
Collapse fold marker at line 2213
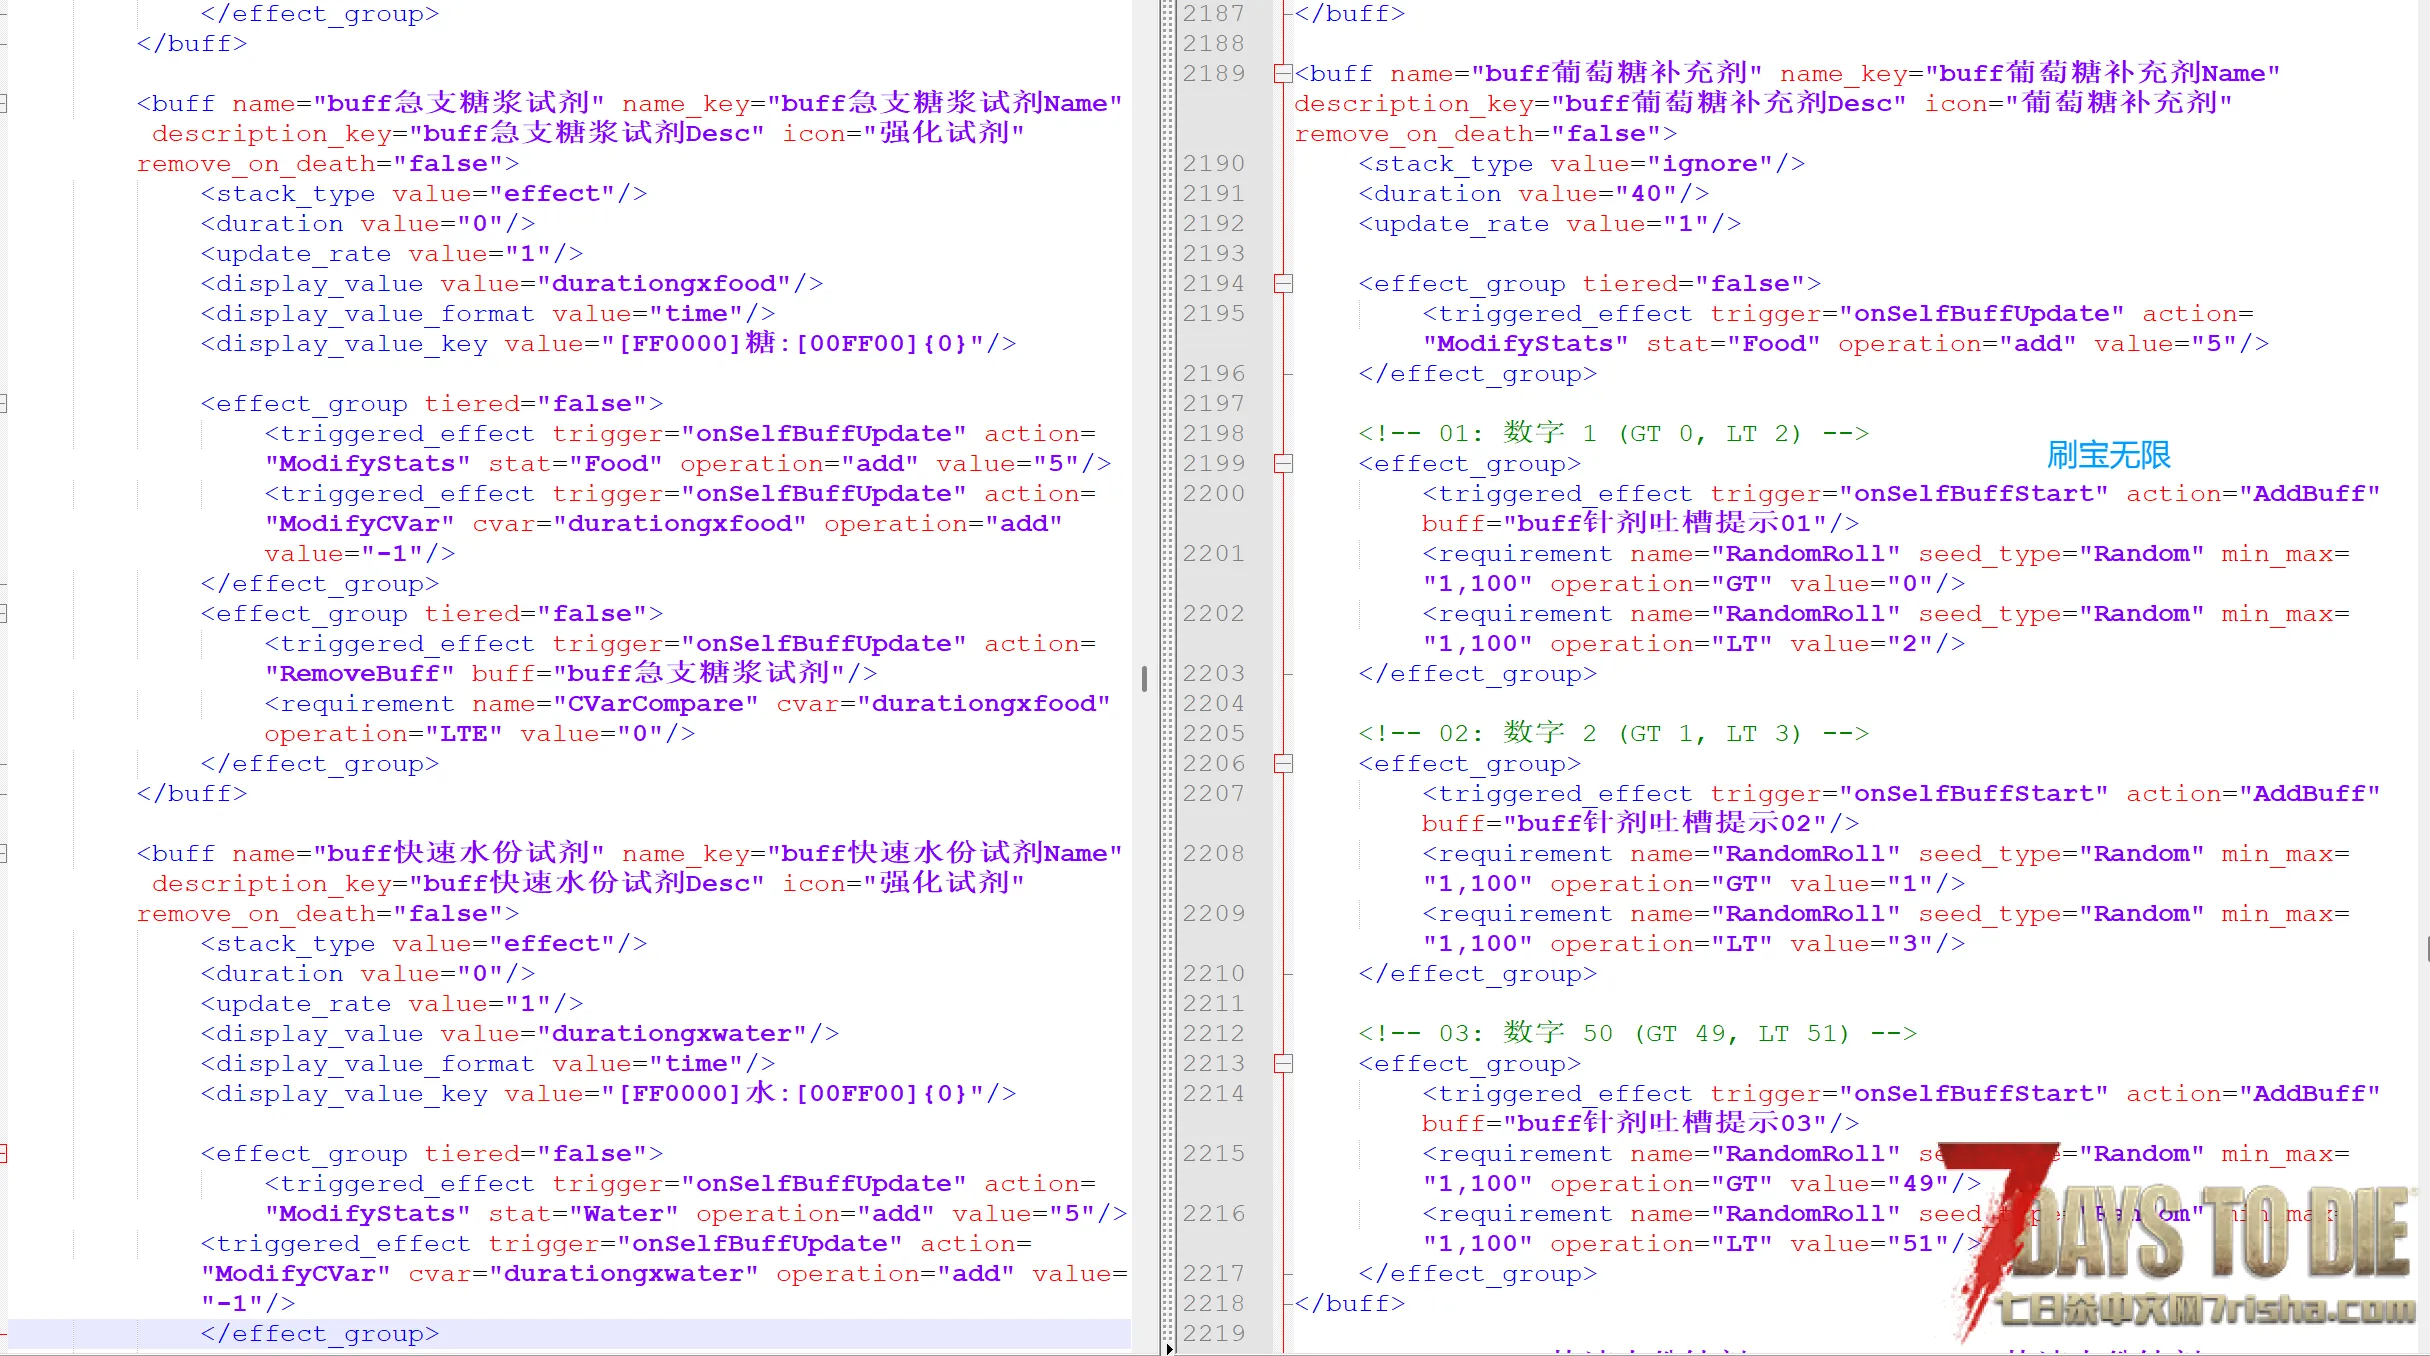click(1283, 1064)
